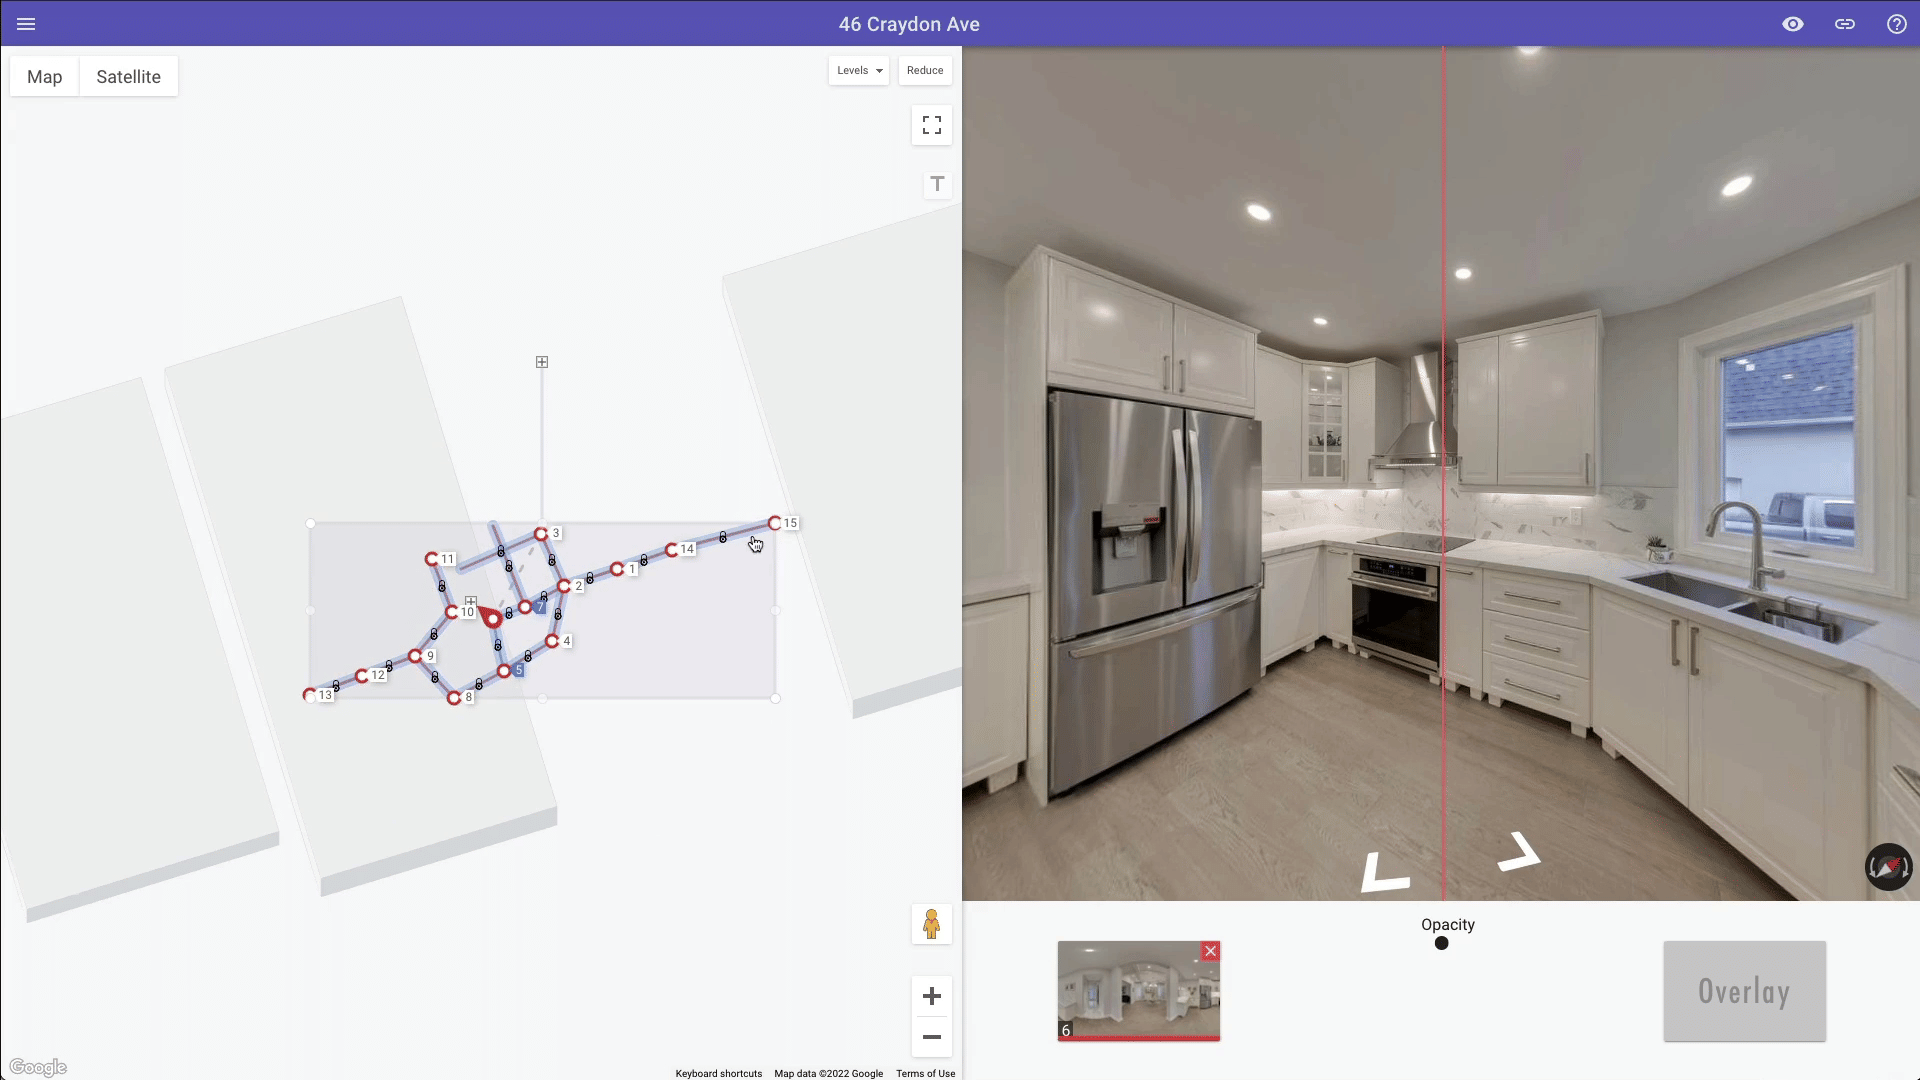Click node 15 on the floor plan

point(775,523)
